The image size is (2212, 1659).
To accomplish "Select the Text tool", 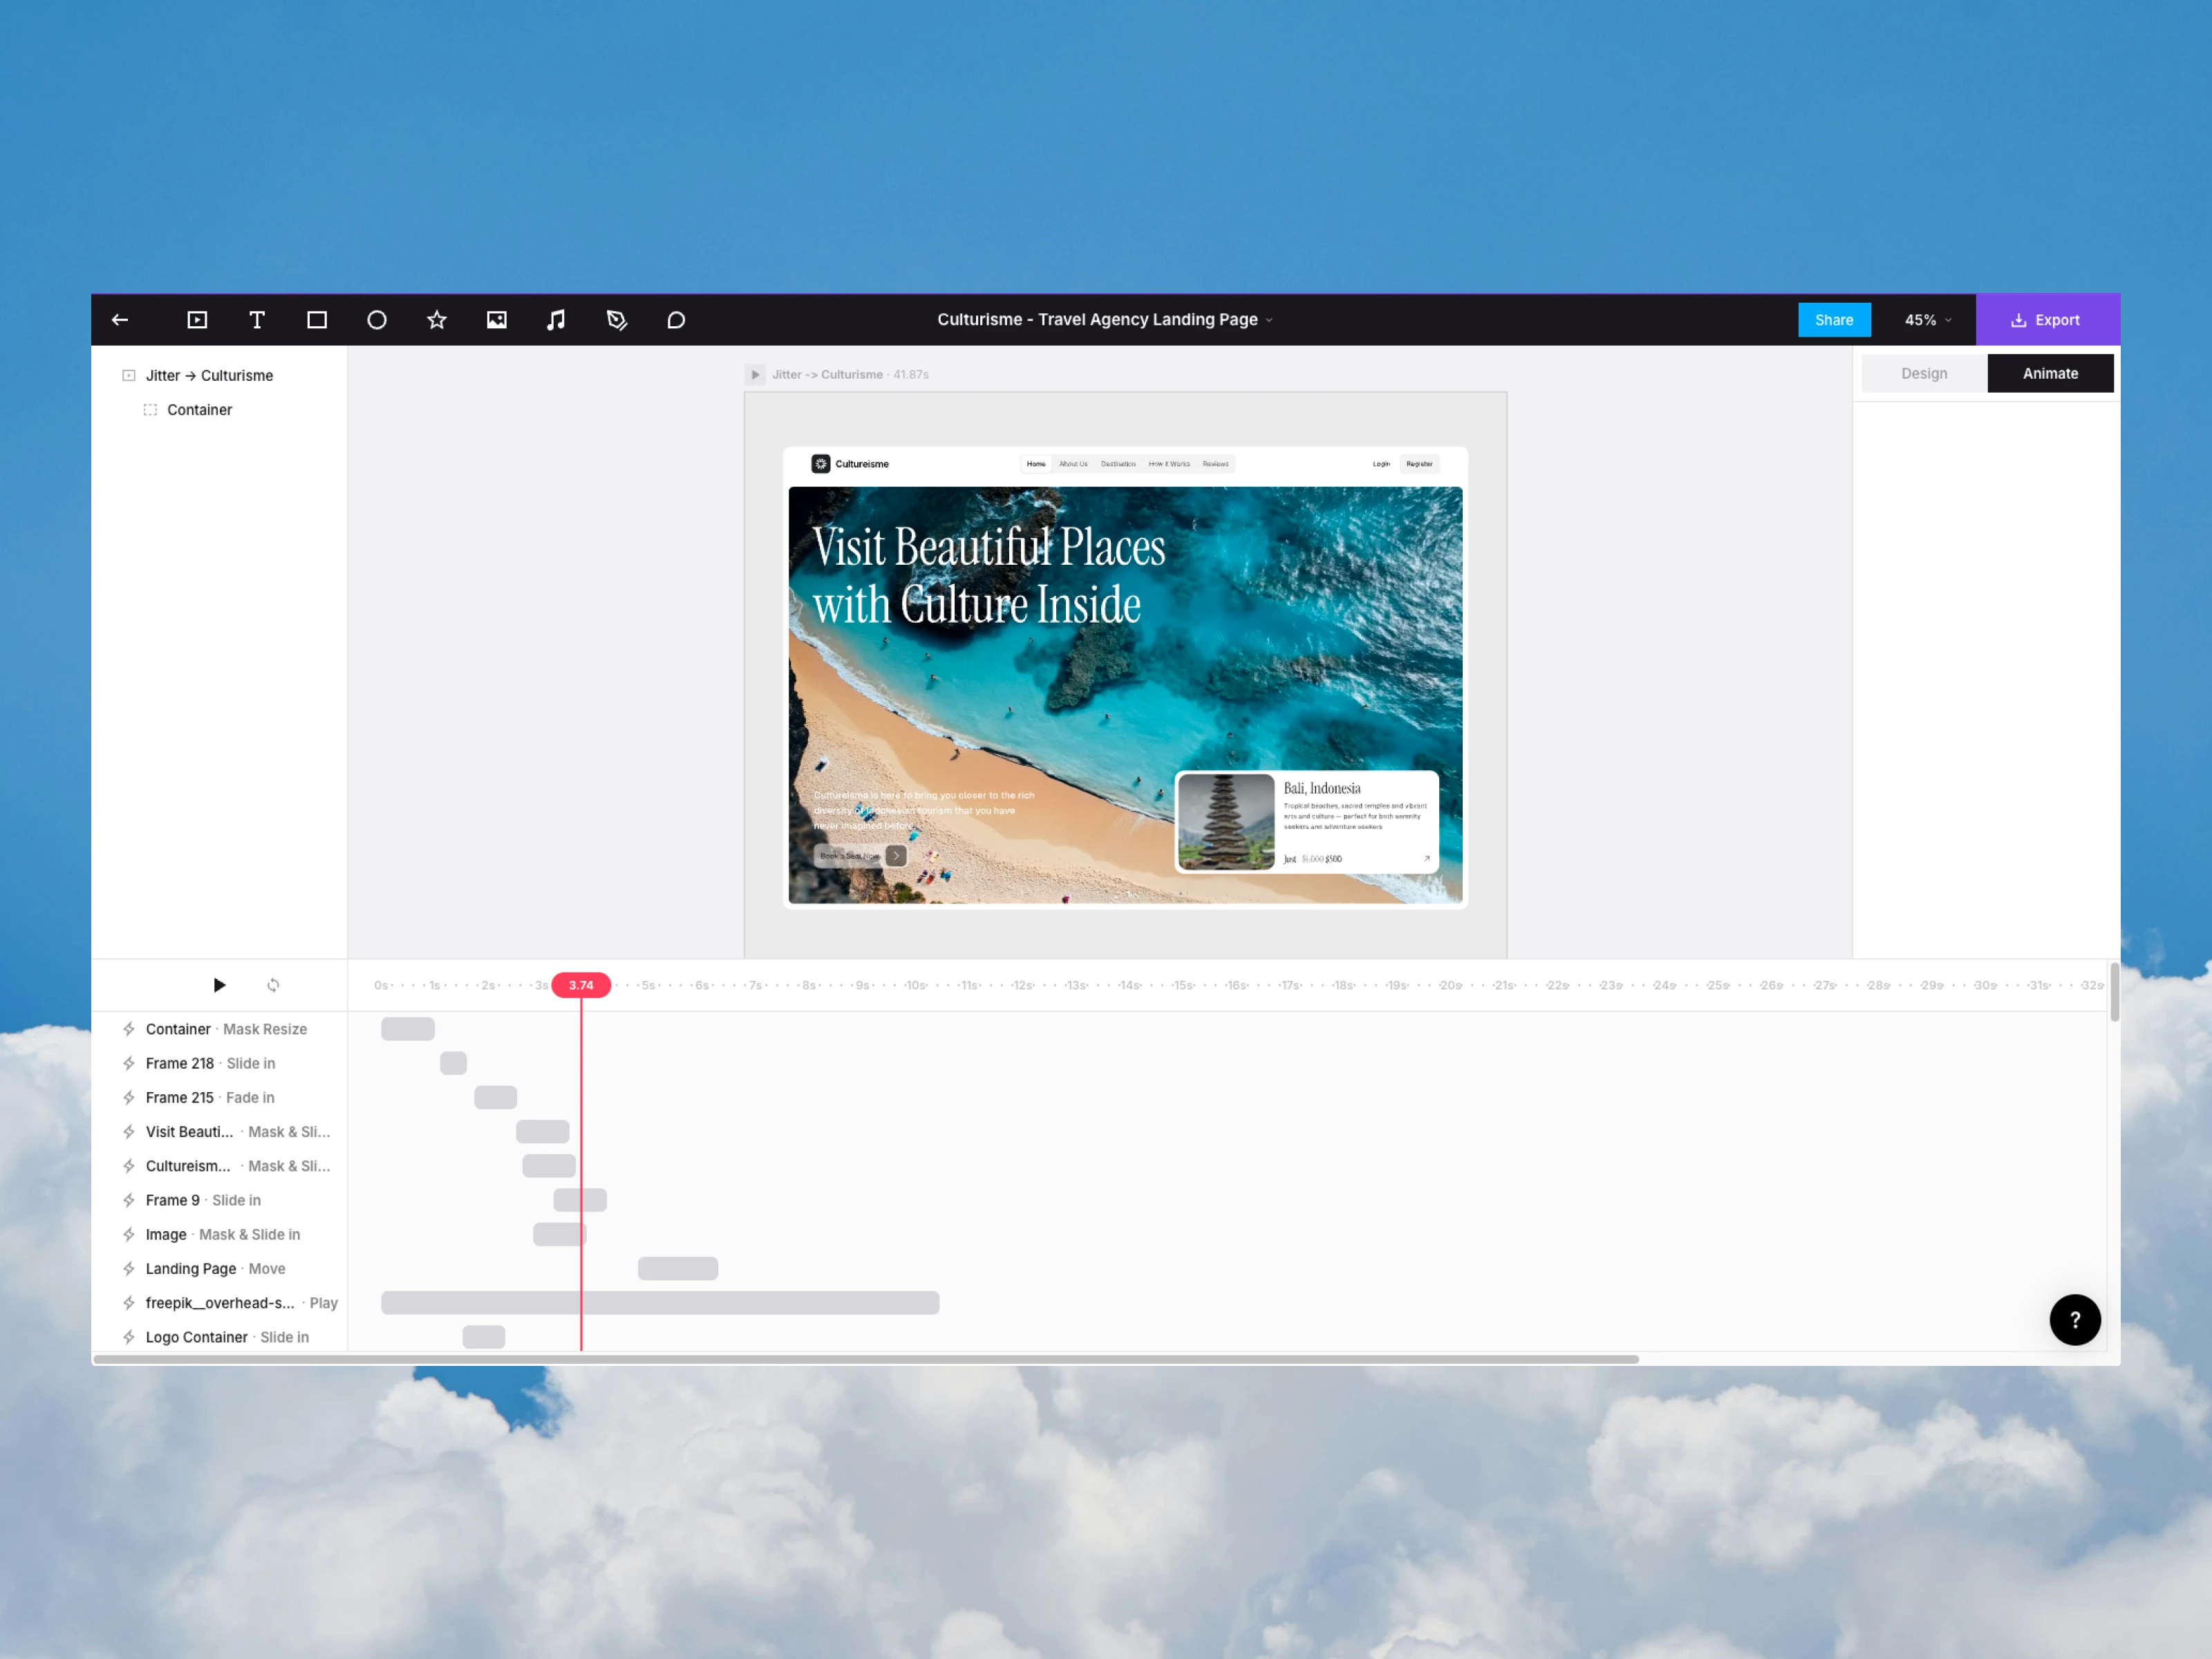I will [257, 320].
